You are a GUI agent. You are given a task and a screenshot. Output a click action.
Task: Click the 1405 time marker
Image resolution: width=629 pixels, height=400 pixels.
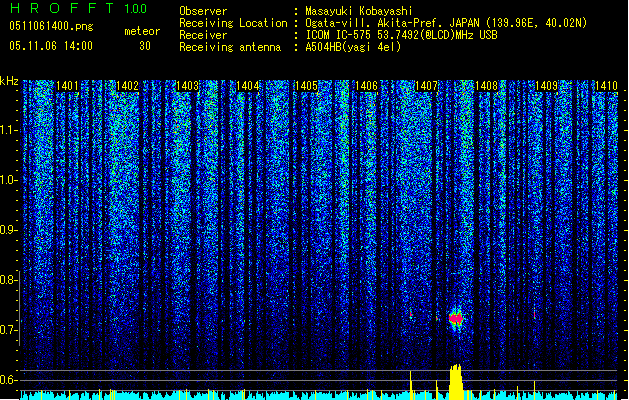306,86
